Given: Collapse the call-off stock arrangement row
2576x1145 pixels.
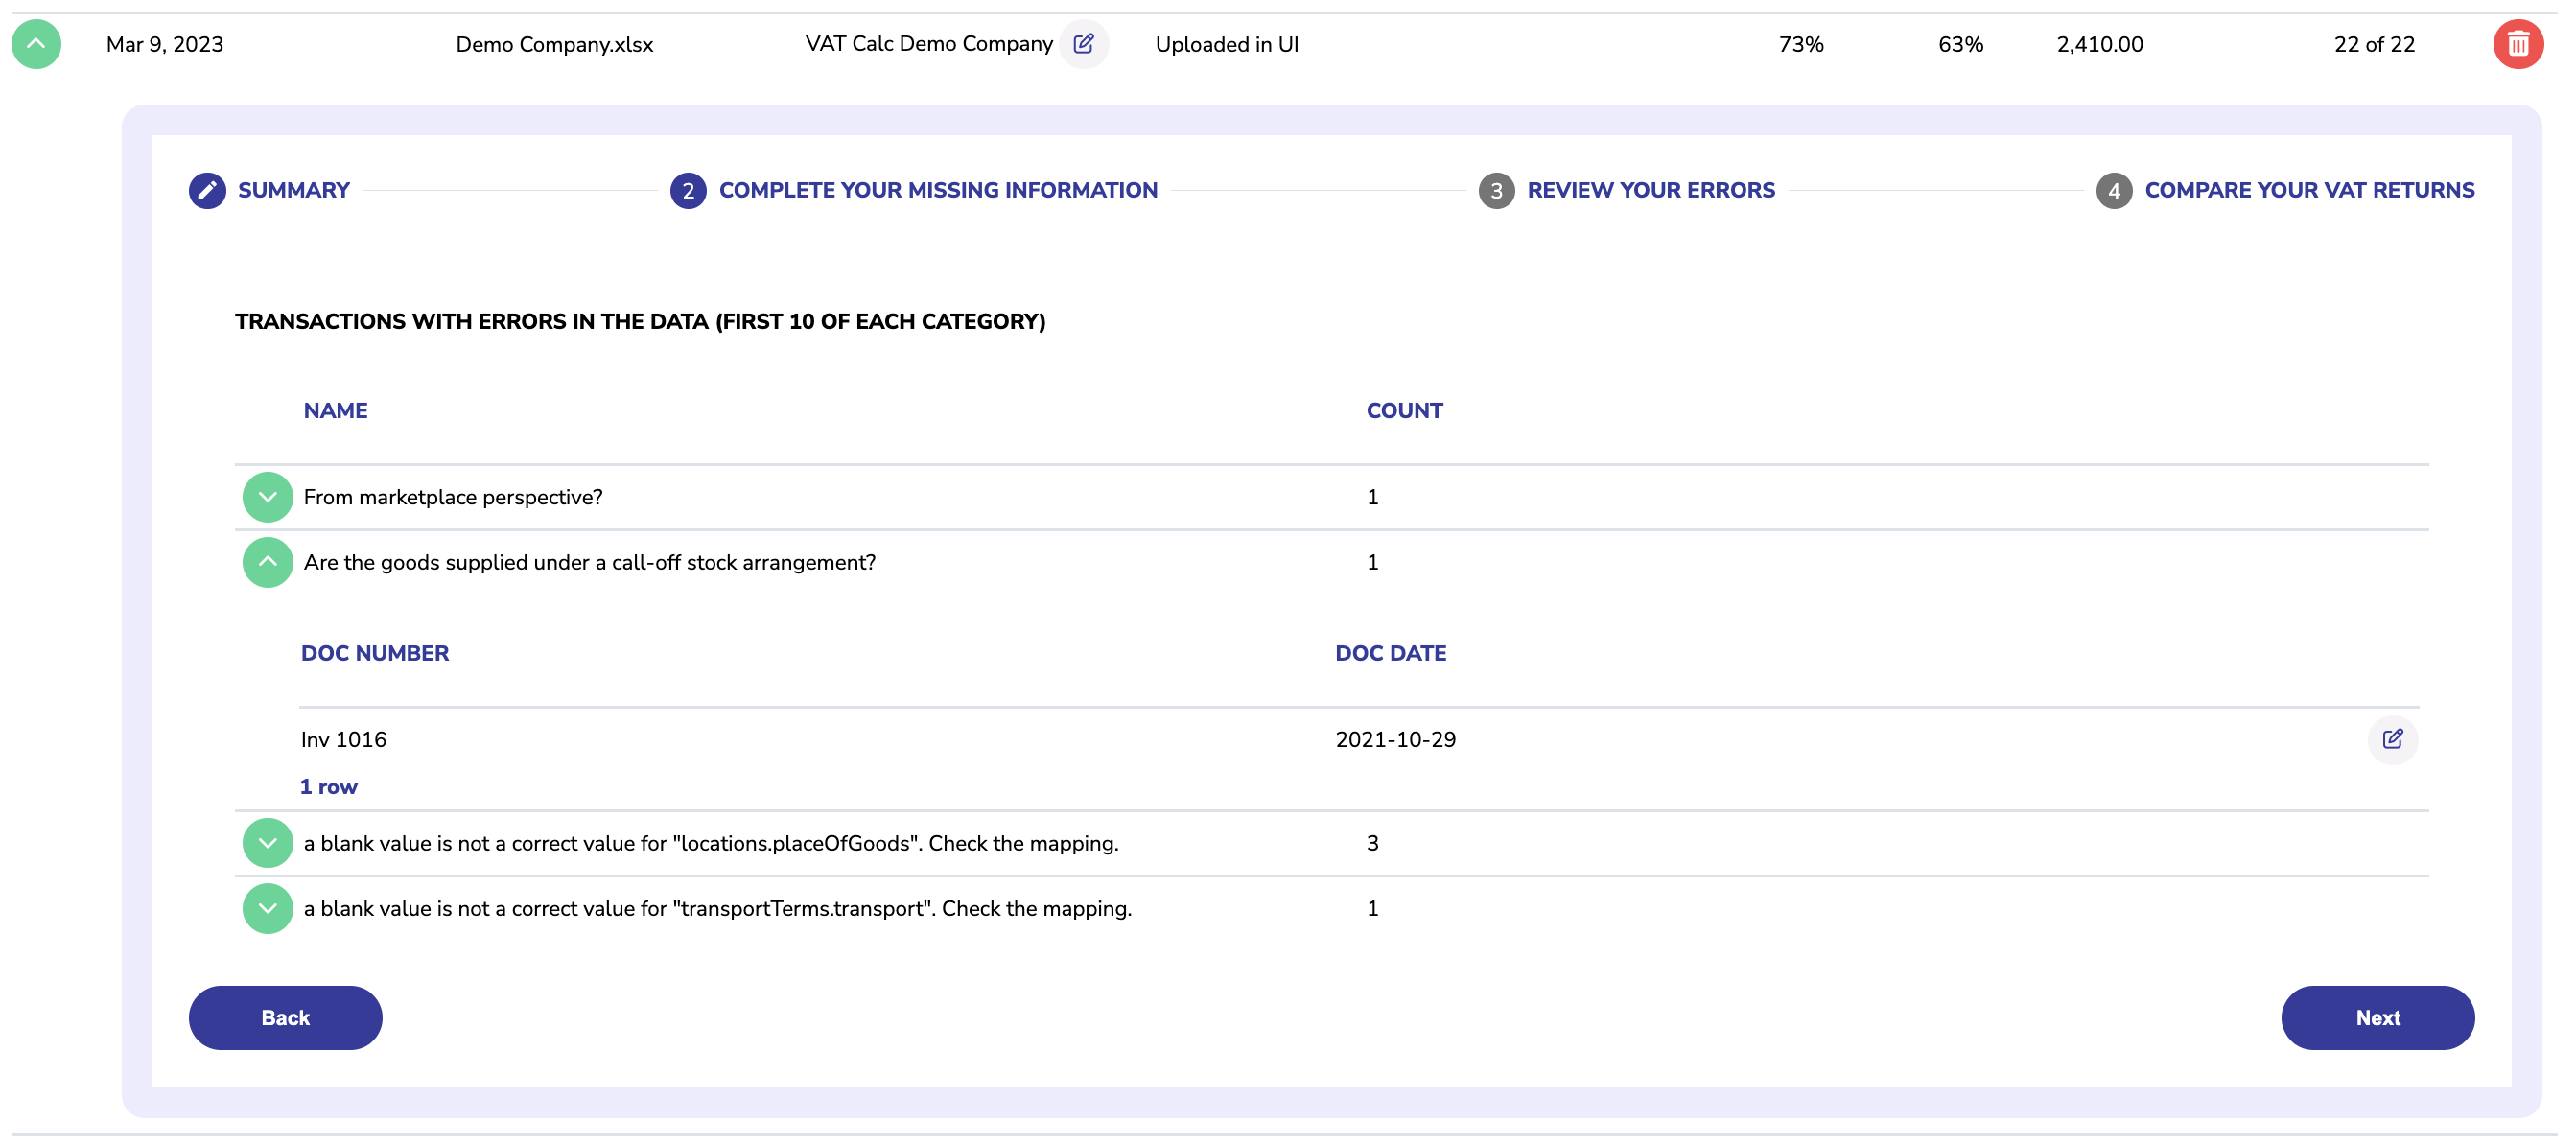Looking at the screenshot, I should [267, 563].
